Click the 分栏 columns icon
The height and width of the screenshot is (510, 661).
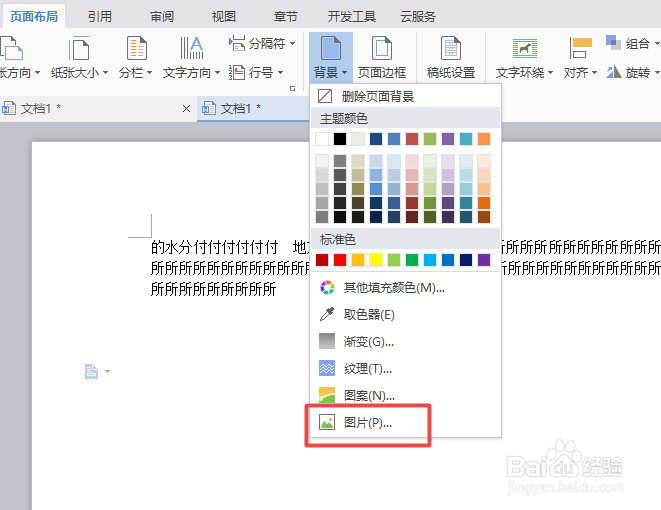click(137, 48)
